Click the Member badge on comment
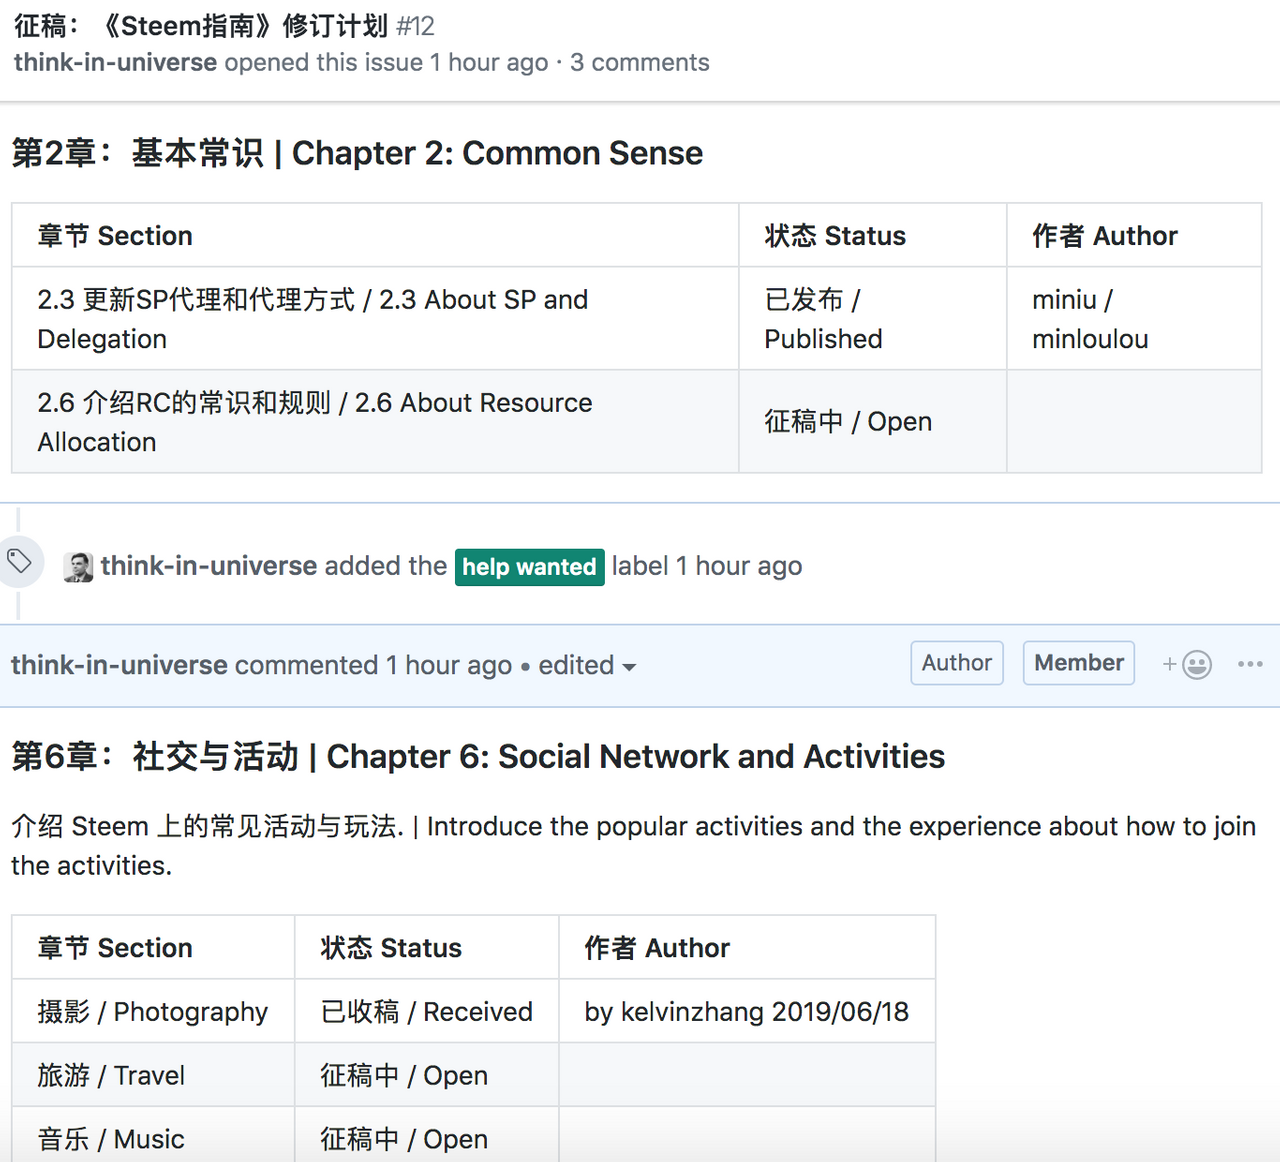The height and width of the screenshot is (1162, 1280). 1078,663
